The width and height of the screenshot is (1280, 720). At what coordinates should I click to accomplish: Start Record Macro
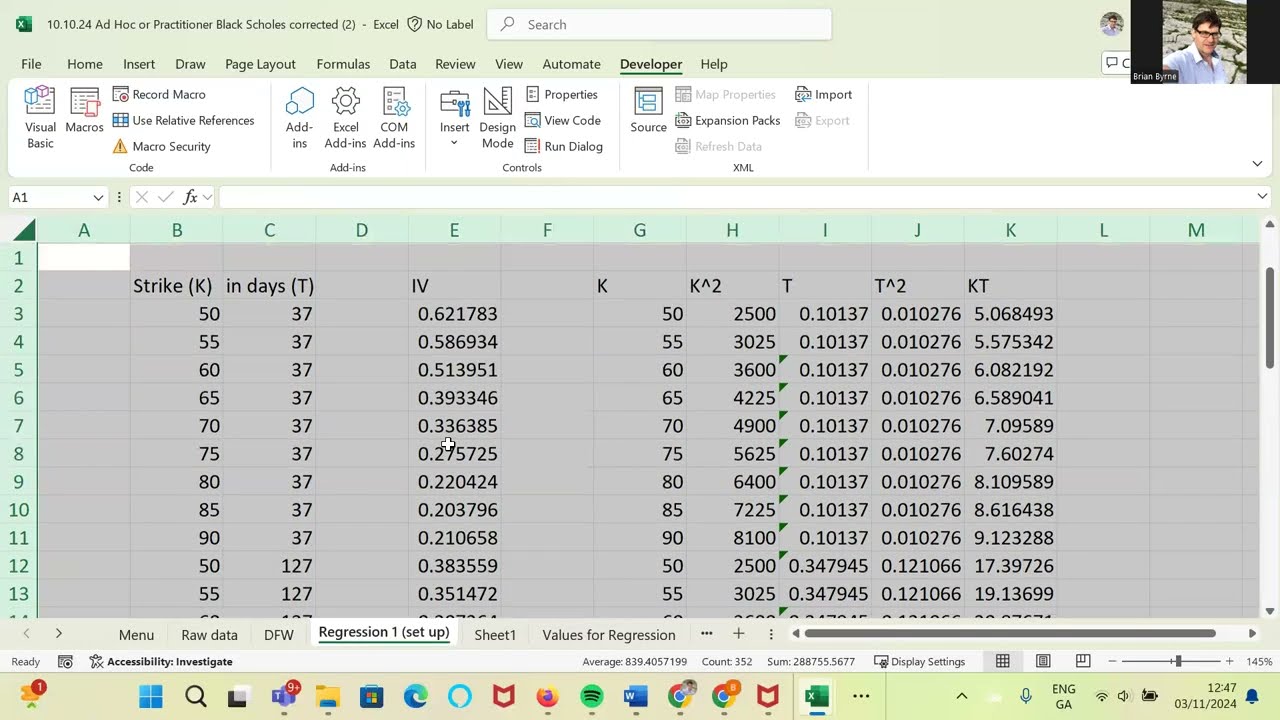tap(159, 94)
